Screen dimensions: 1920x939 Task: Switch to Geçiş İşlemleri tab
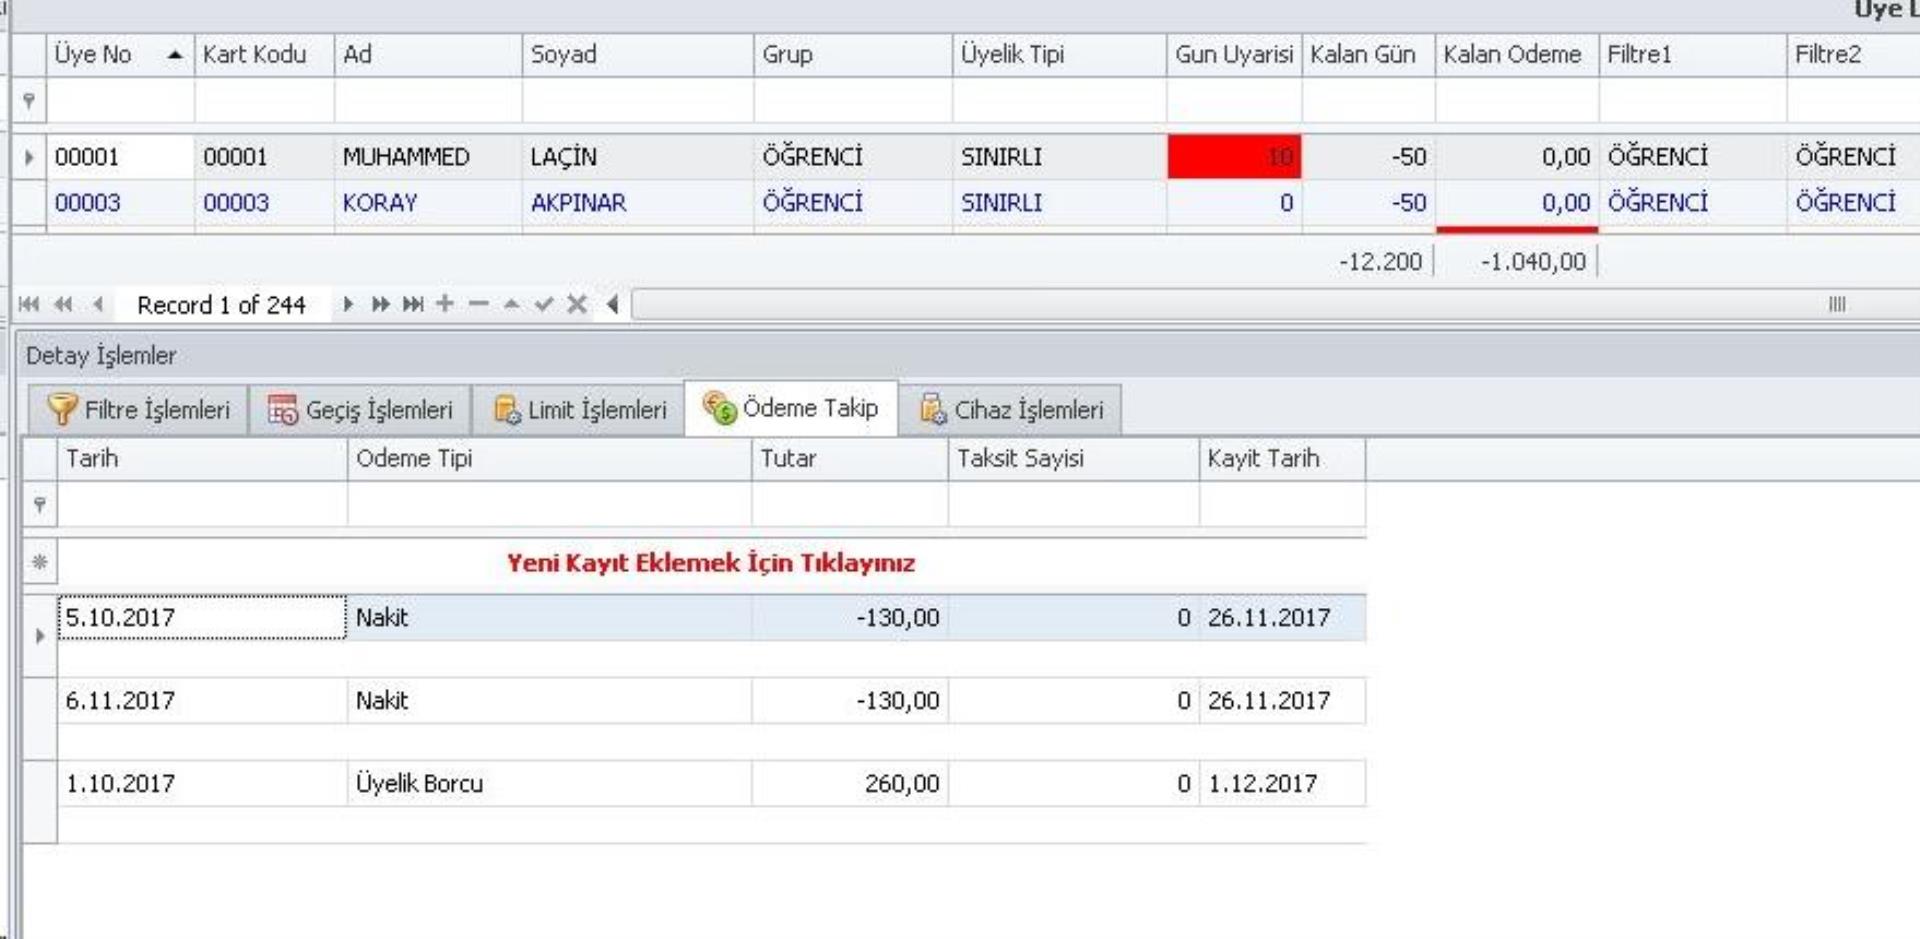pos(361,410)
